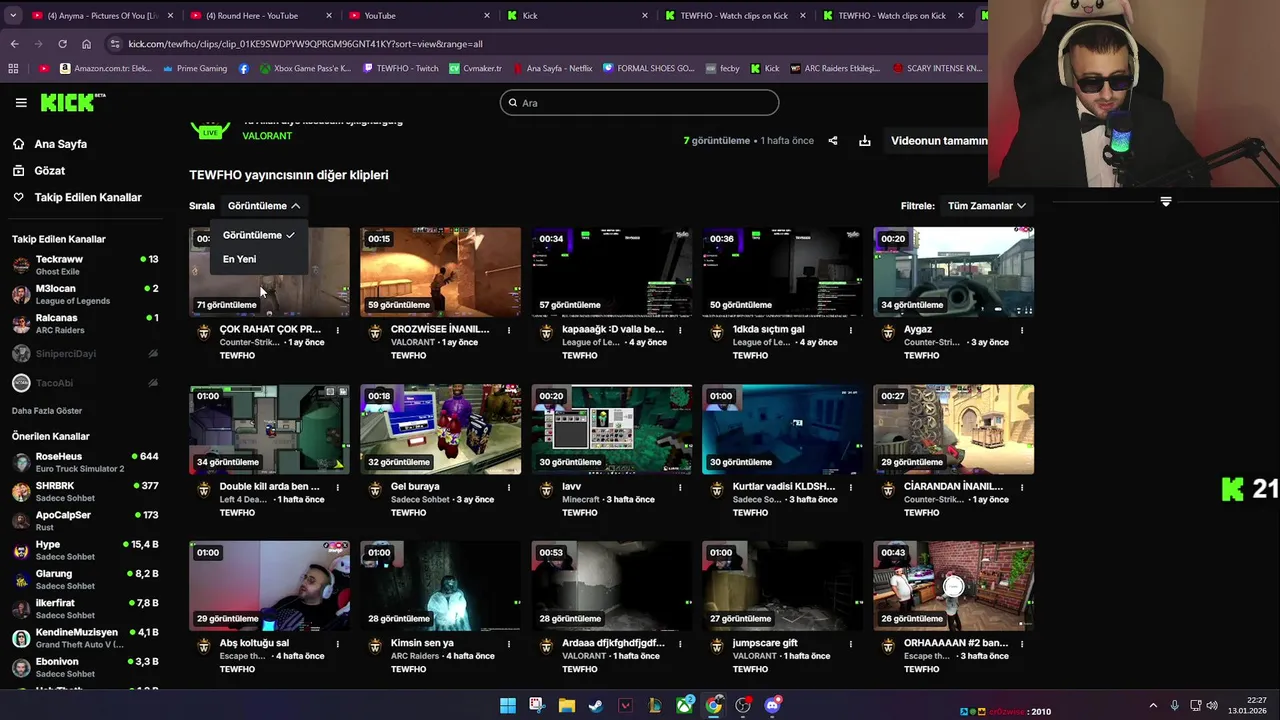This screenshot has width=1280, height=720.
Task: Open File Explorer from the taskbar
Action: pyautogui.click(x=567, y=706)
